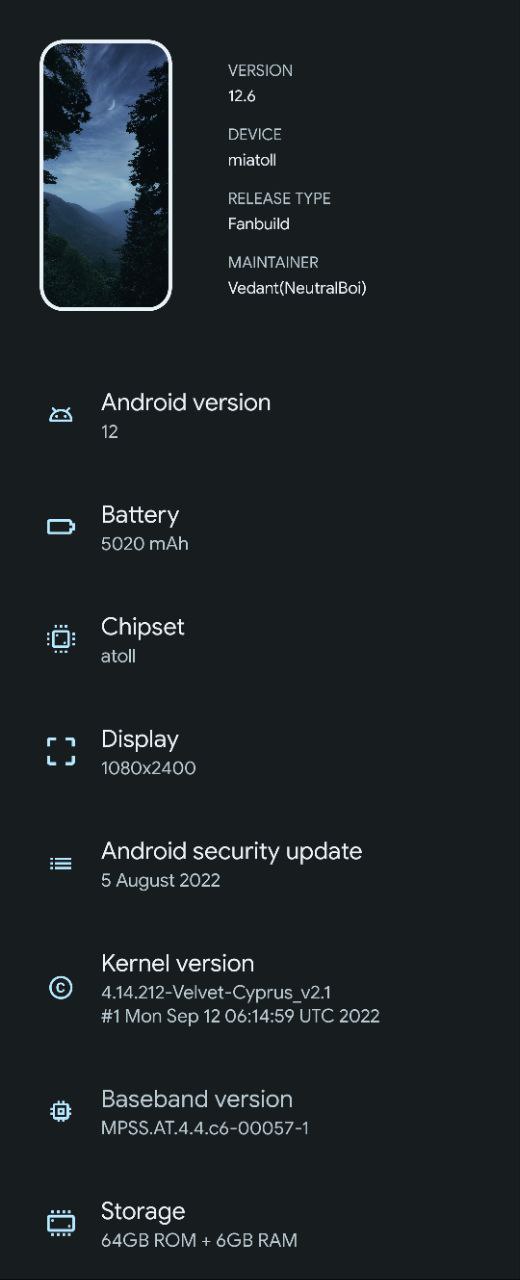This screenshot has height=1280, width=520.
Task: Tap the Display frame icon
Action: pos(61,751)
